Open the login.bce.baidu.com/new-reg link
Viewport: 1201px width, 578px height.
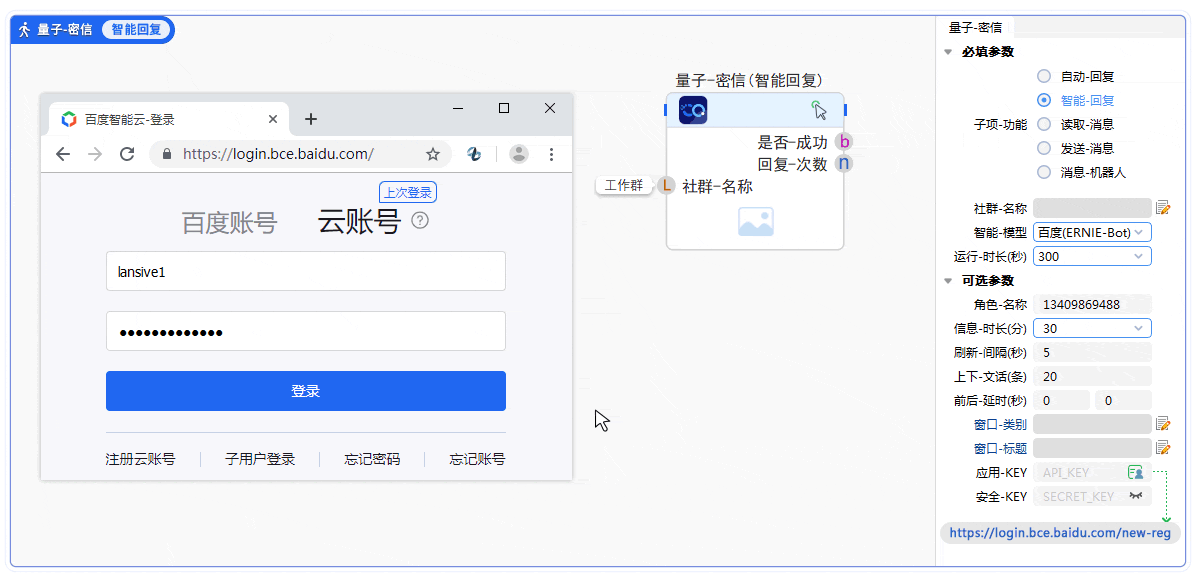tap(1059, 533)
